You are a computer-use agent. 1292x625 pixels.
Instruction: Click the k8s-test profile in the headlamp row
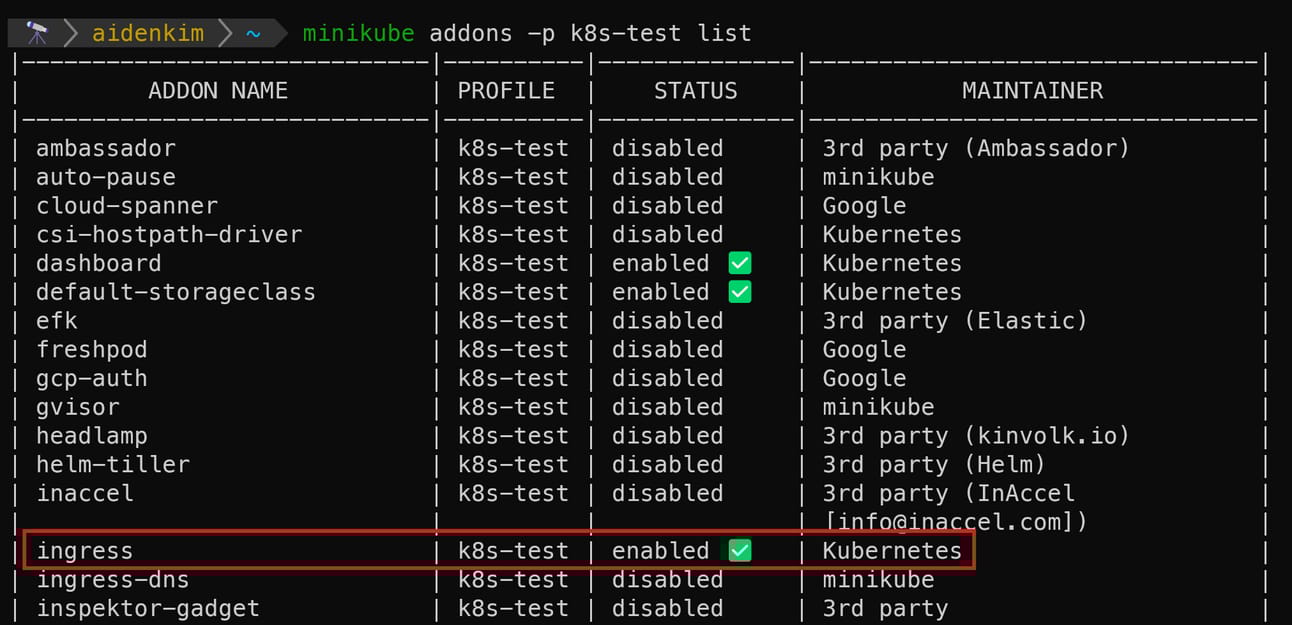click(513, 436)
